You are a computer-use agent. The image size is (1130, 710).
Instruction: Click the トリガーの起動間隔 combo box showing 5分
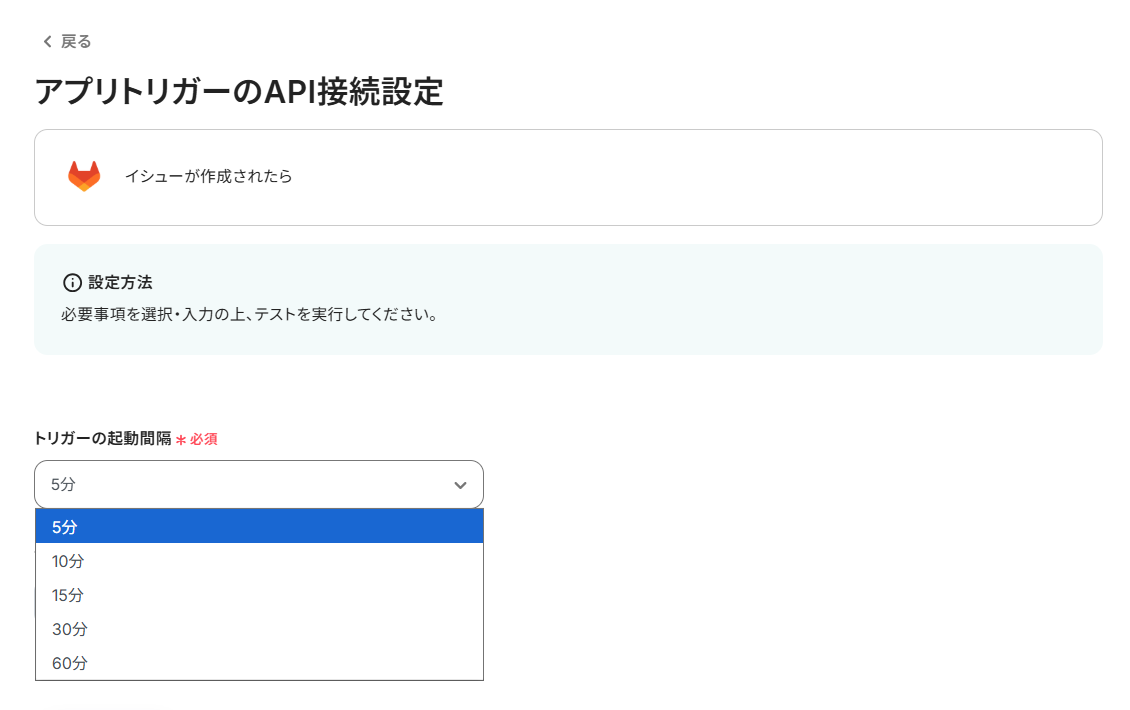pos(240,485)
